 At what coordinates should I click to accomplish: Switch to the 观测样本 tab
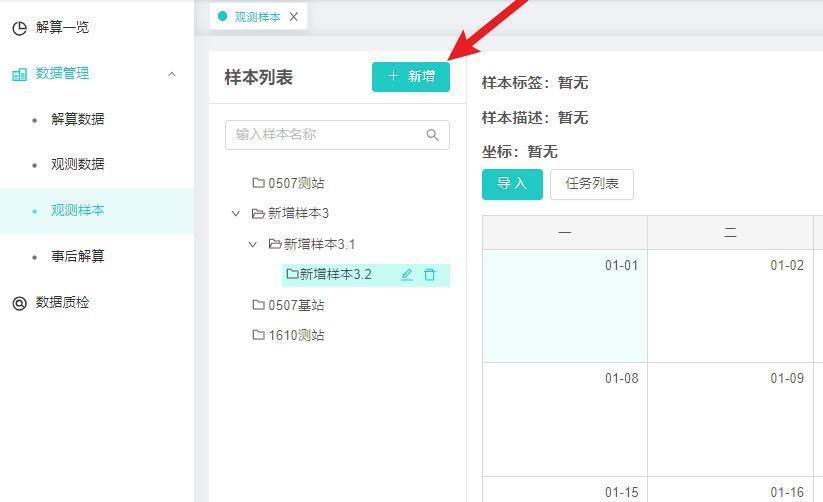click(x=256, y=17)
